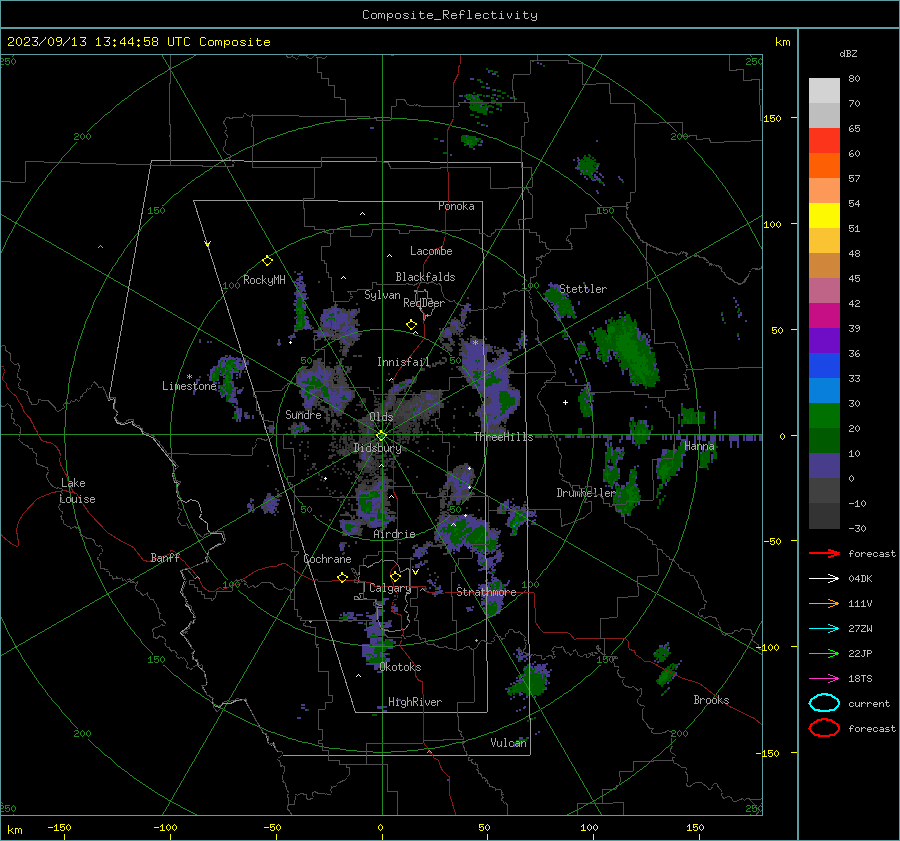Viewport: 900px width, 841px height.
Task: Click the white plus marker west of Hanna
Action: [565, 402]
